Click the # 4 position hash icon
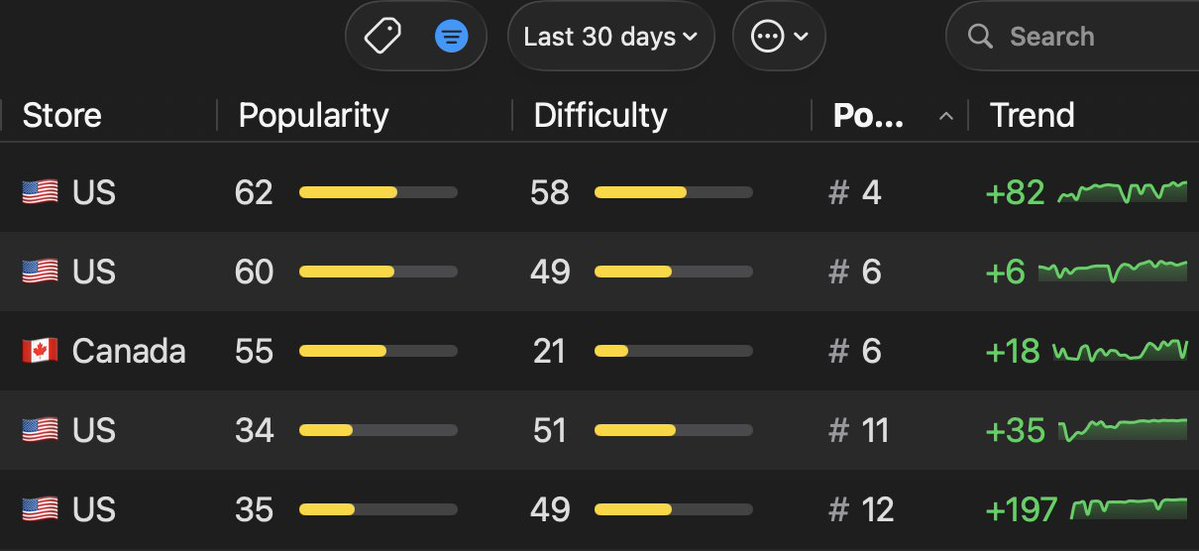The width and height of the screenshot is (1199, 551). point(839,193)
